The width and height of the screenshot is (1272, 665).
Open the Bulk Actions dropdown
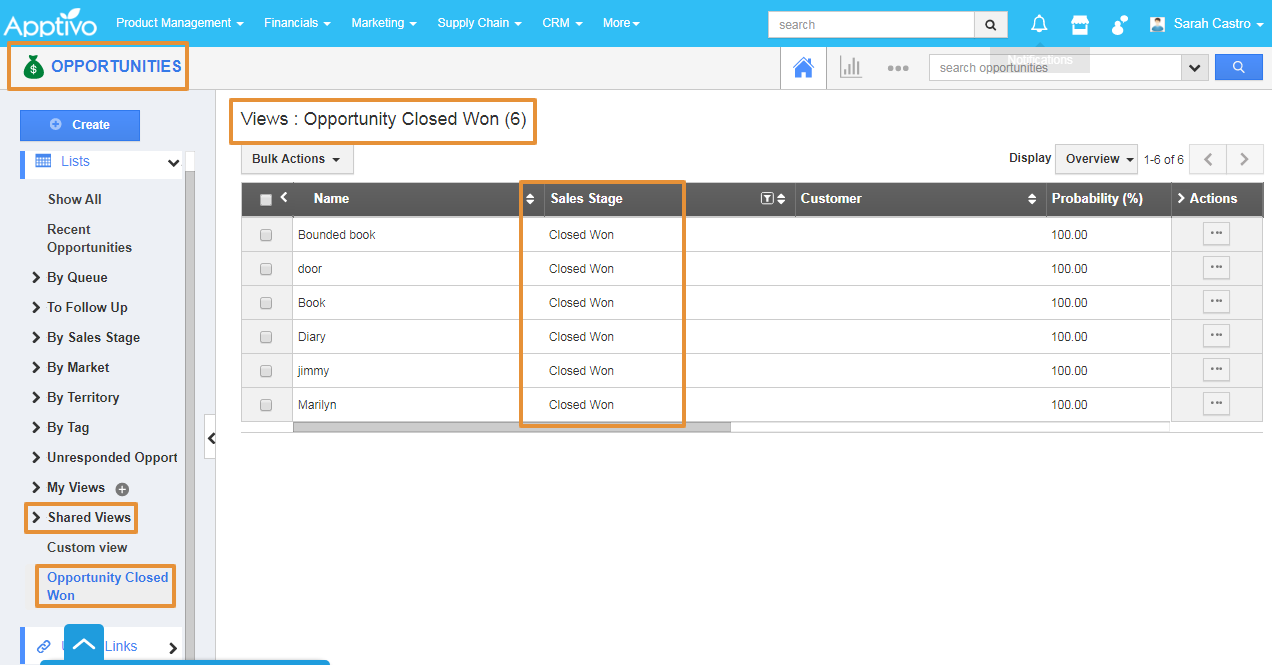(296, 159)
